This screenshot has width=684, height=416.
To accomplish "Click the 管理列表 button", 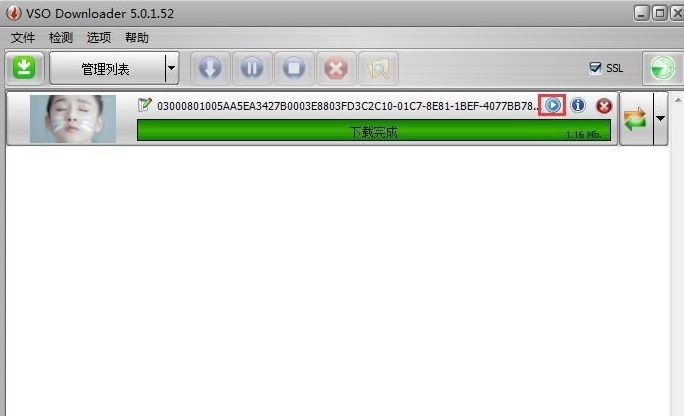I will (107, 68).
